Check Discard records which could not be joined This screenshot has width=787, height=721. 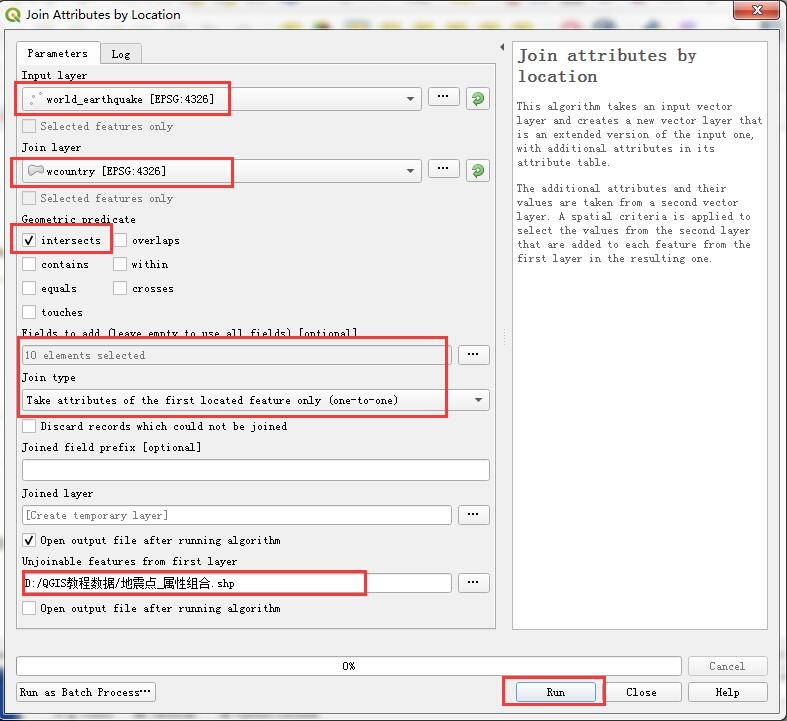(x=29, y=426)
